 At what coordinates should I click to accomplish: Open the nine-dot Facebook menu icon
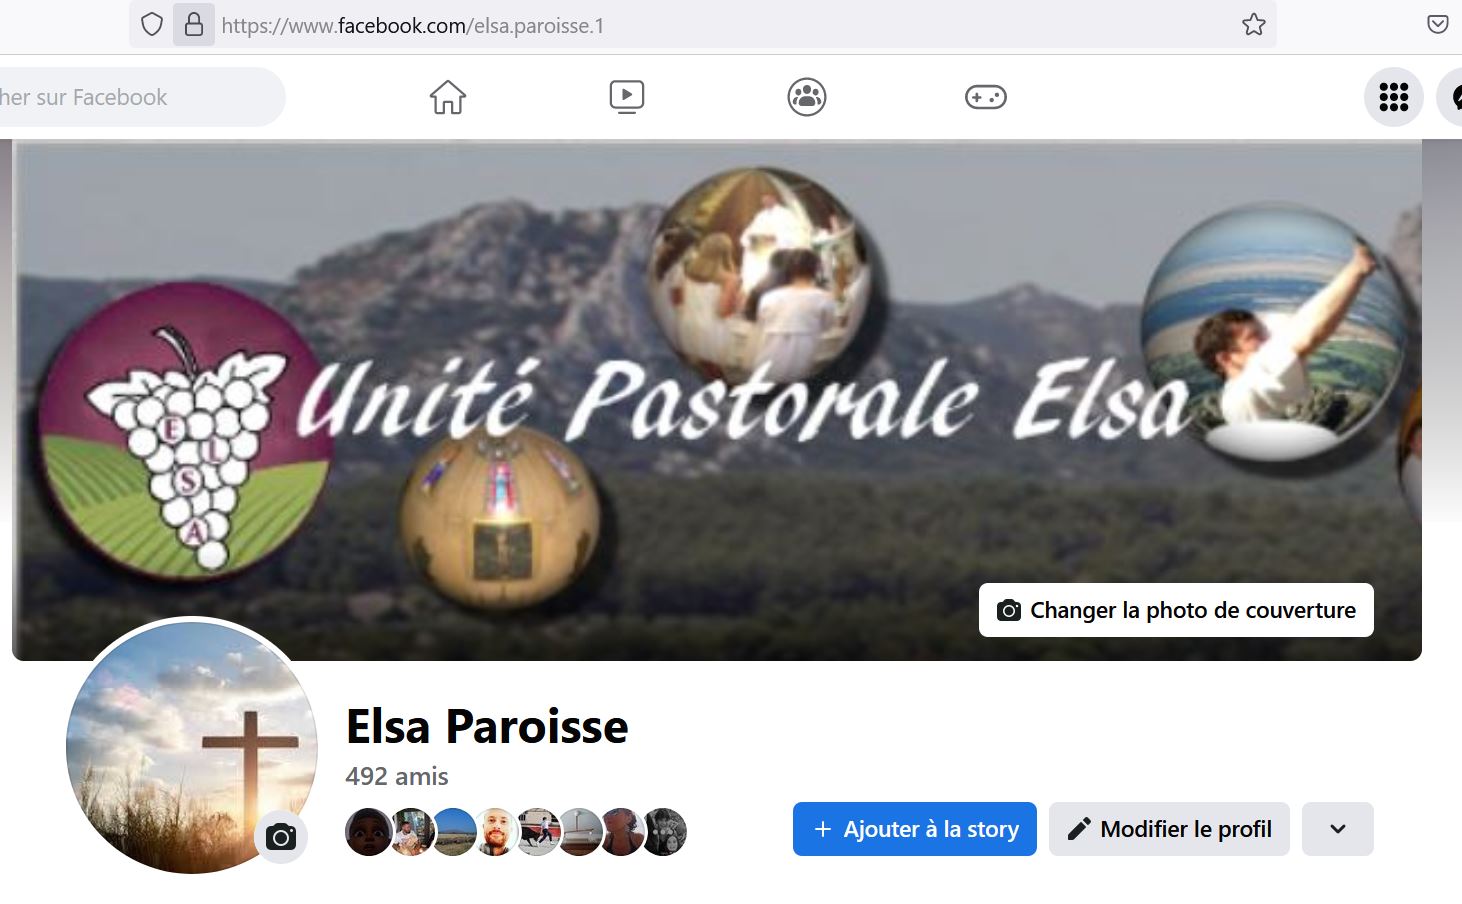click(x=1394, y=97)
